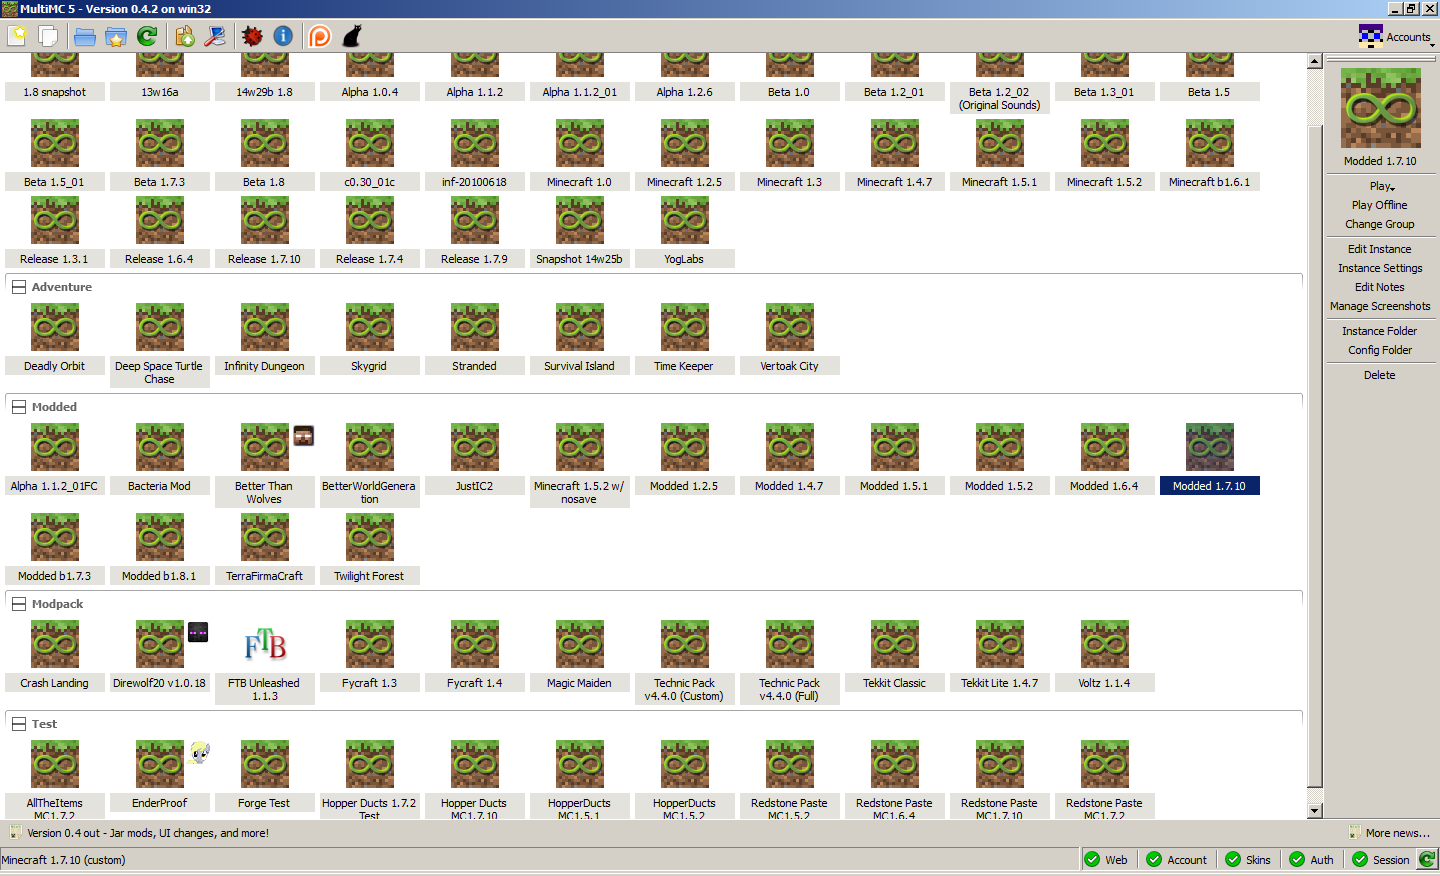
Task: Open the instance folder via the plain blue folder toolbar icon
Action: 85,36
